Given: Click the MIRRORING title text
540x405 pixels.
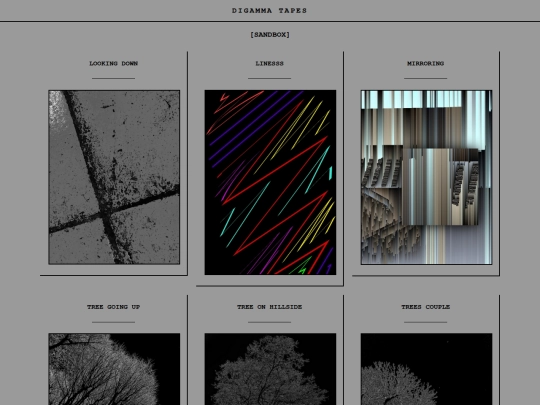Looking at the screenshot, I should 425,63.
